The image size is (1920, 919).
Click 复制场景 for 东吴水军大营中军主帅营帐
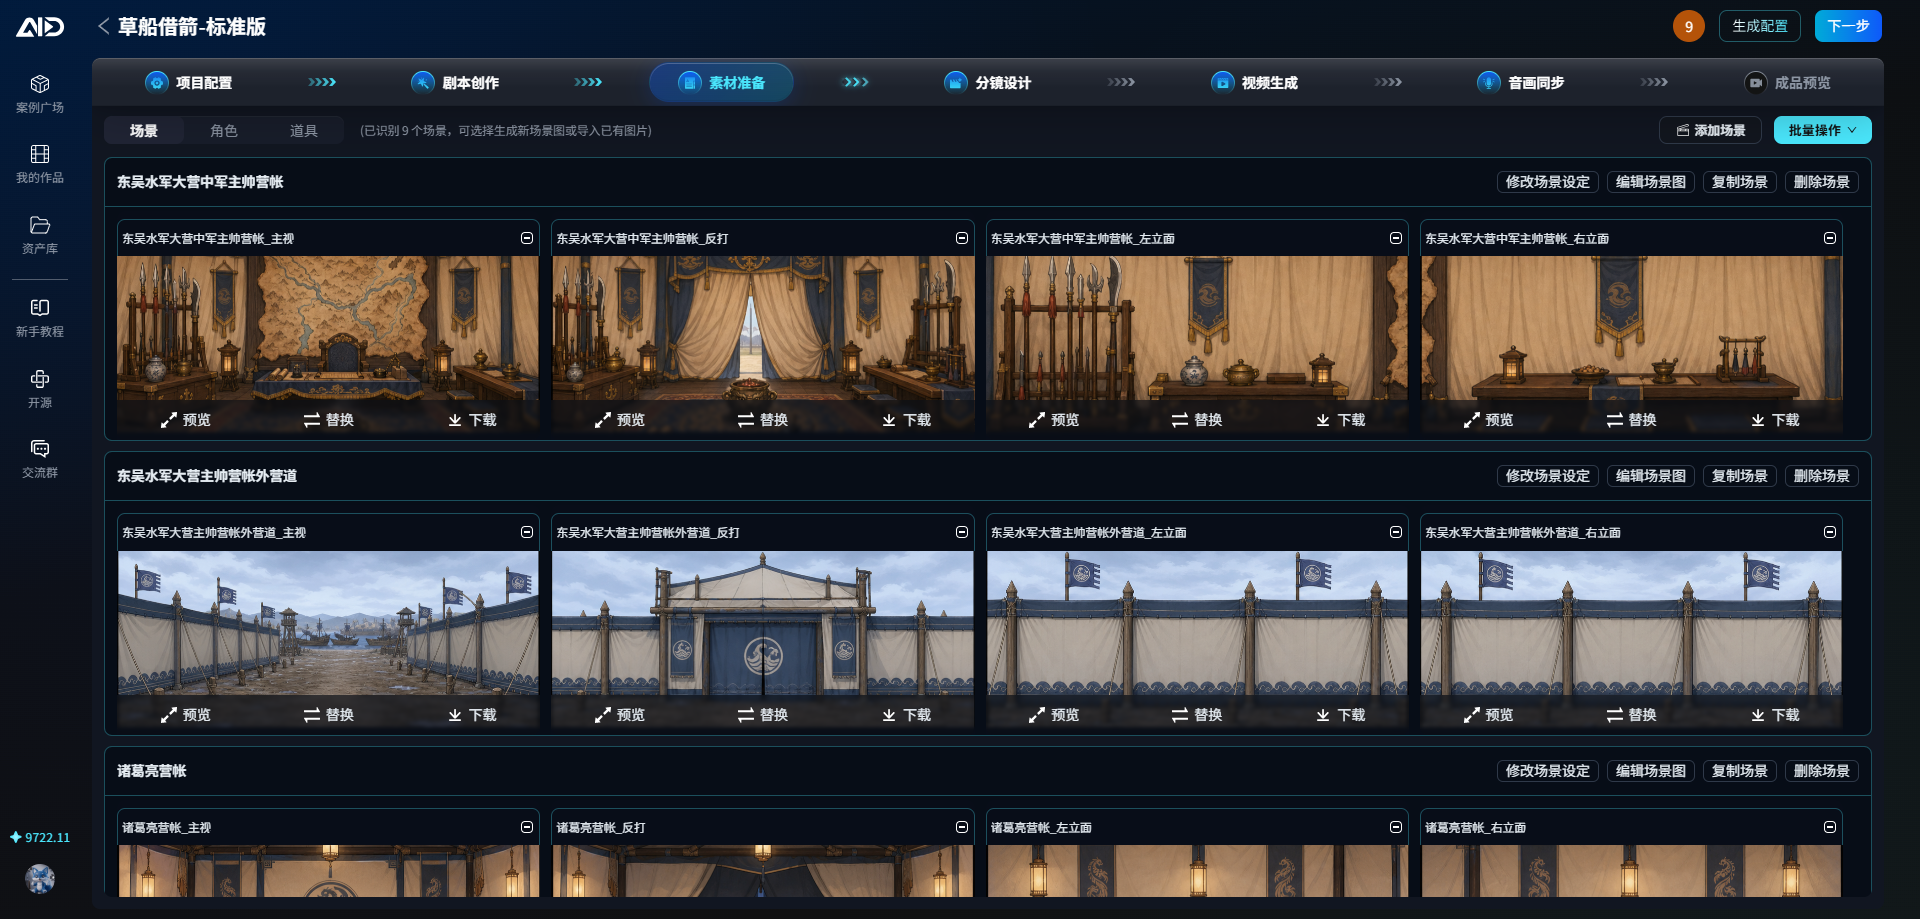1740,182
